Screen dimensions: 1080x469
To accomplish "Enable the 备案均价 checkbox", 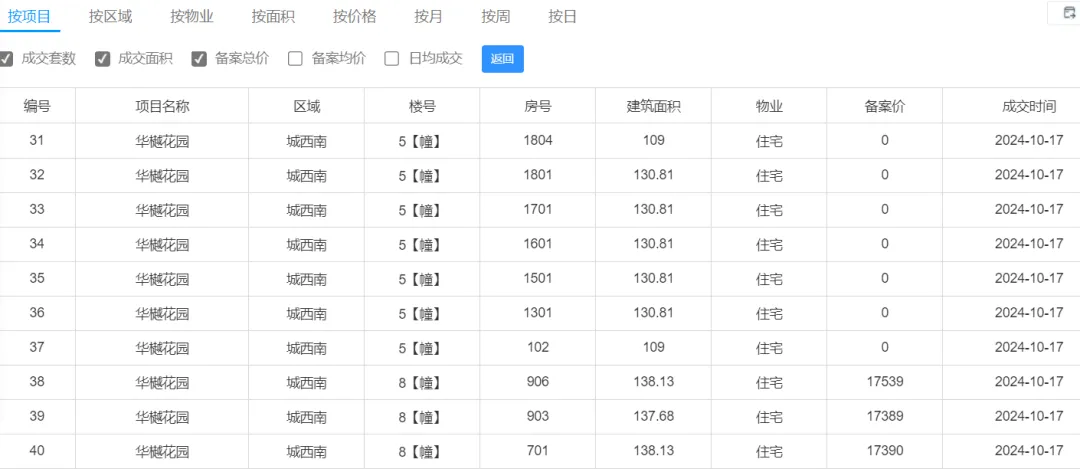I will click(295, 59).
